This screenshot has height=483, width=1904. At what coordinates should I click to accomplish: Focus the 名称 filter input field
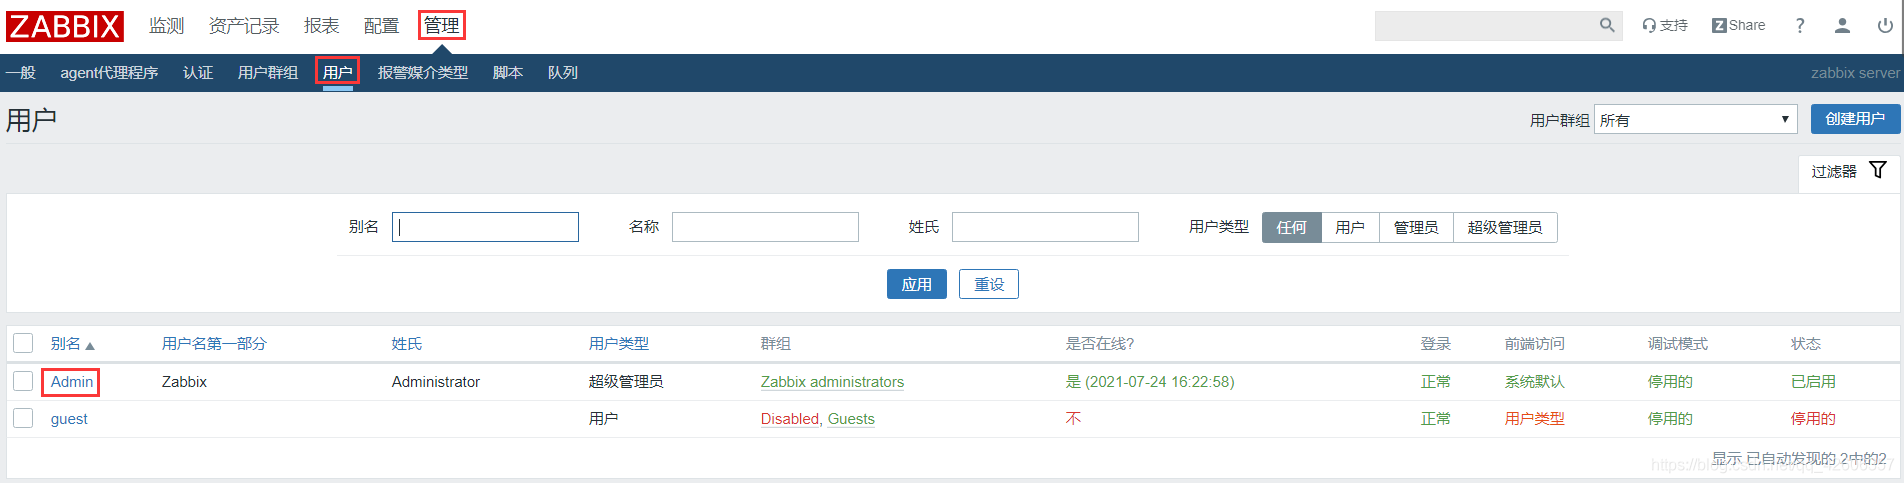pyautogui.click(x=765, y=227)
